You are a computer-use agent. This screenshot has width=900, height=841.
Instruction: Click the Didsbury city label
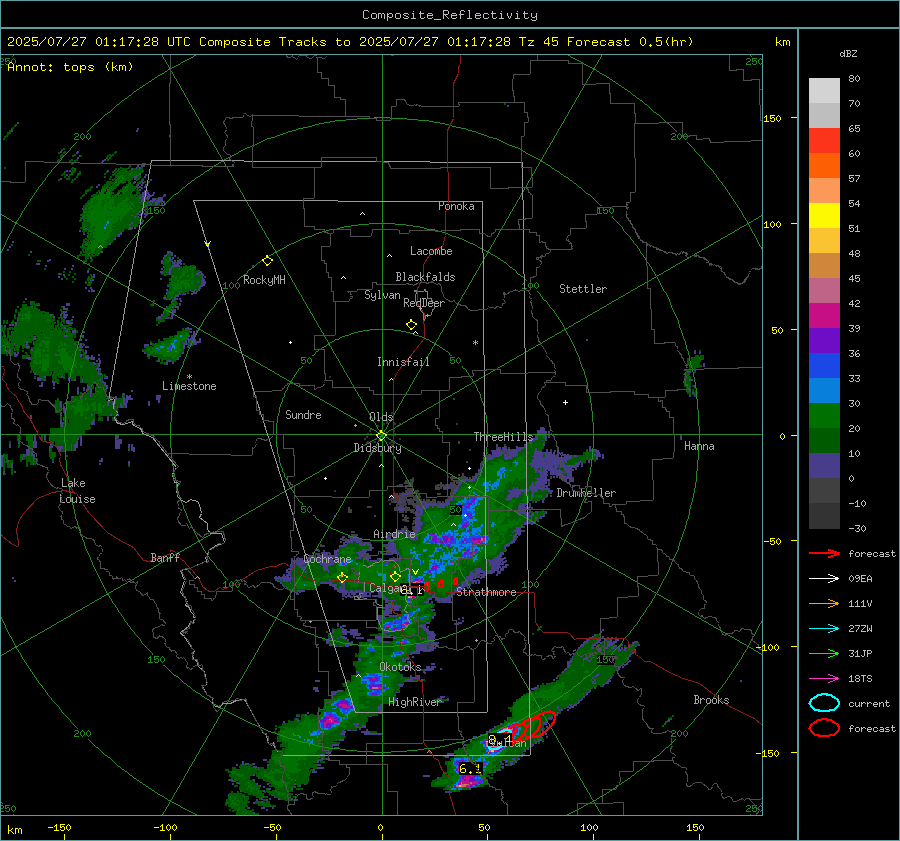tap(377, 448)
